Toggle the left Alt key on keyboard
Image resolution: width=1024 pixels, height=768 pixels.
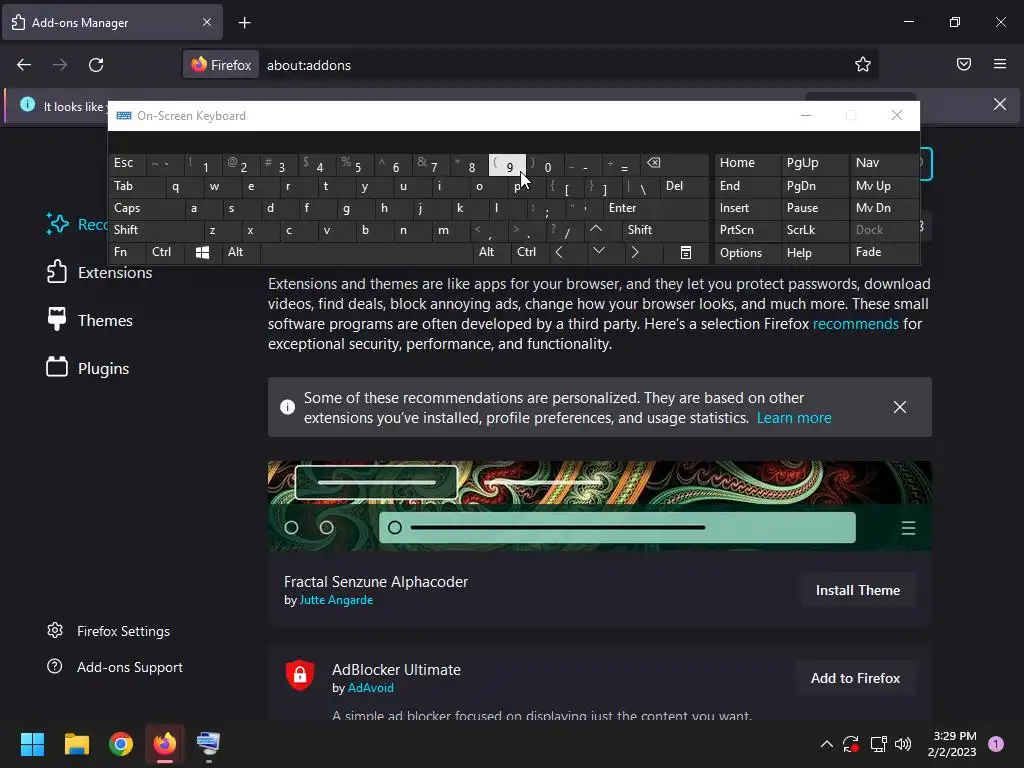coord(241,252)
